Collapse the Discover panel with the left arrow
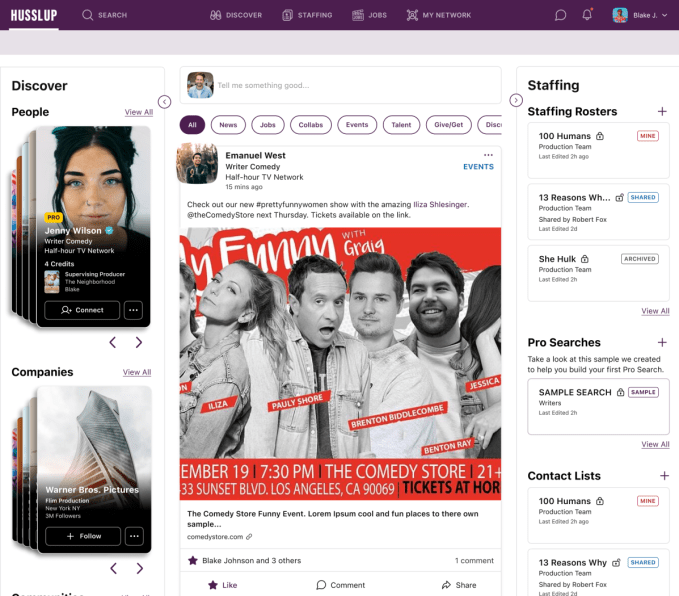679x596 pixels. click(x=165, y=102)
